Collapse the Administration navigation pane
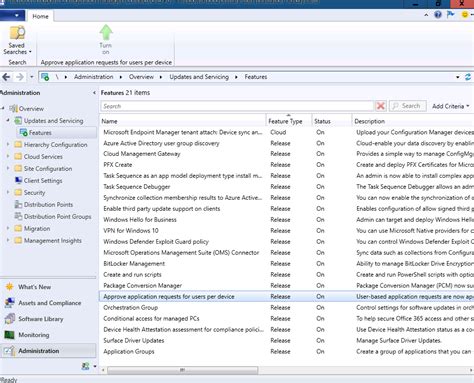Screen dimensions: 474x383 (94, 93)
